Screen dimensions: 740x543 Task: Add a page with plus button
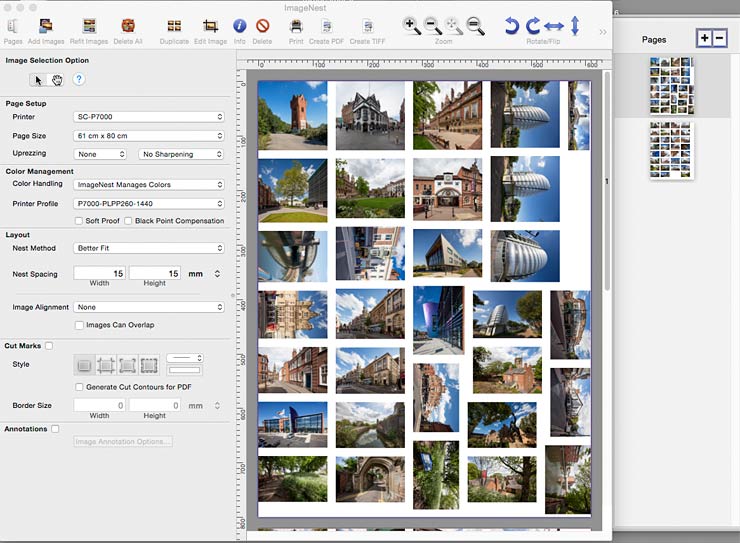[704, 38]
